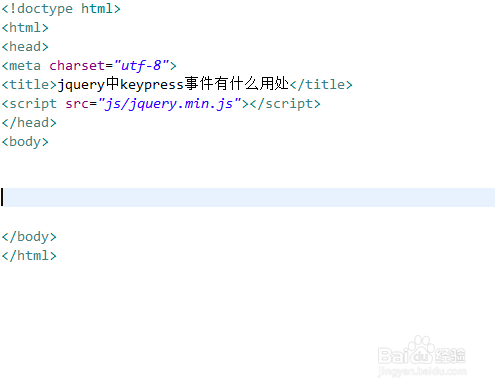Click the utf-8 attribute value
This screenshot has width=495, height=389.
(x=141, y=66)
